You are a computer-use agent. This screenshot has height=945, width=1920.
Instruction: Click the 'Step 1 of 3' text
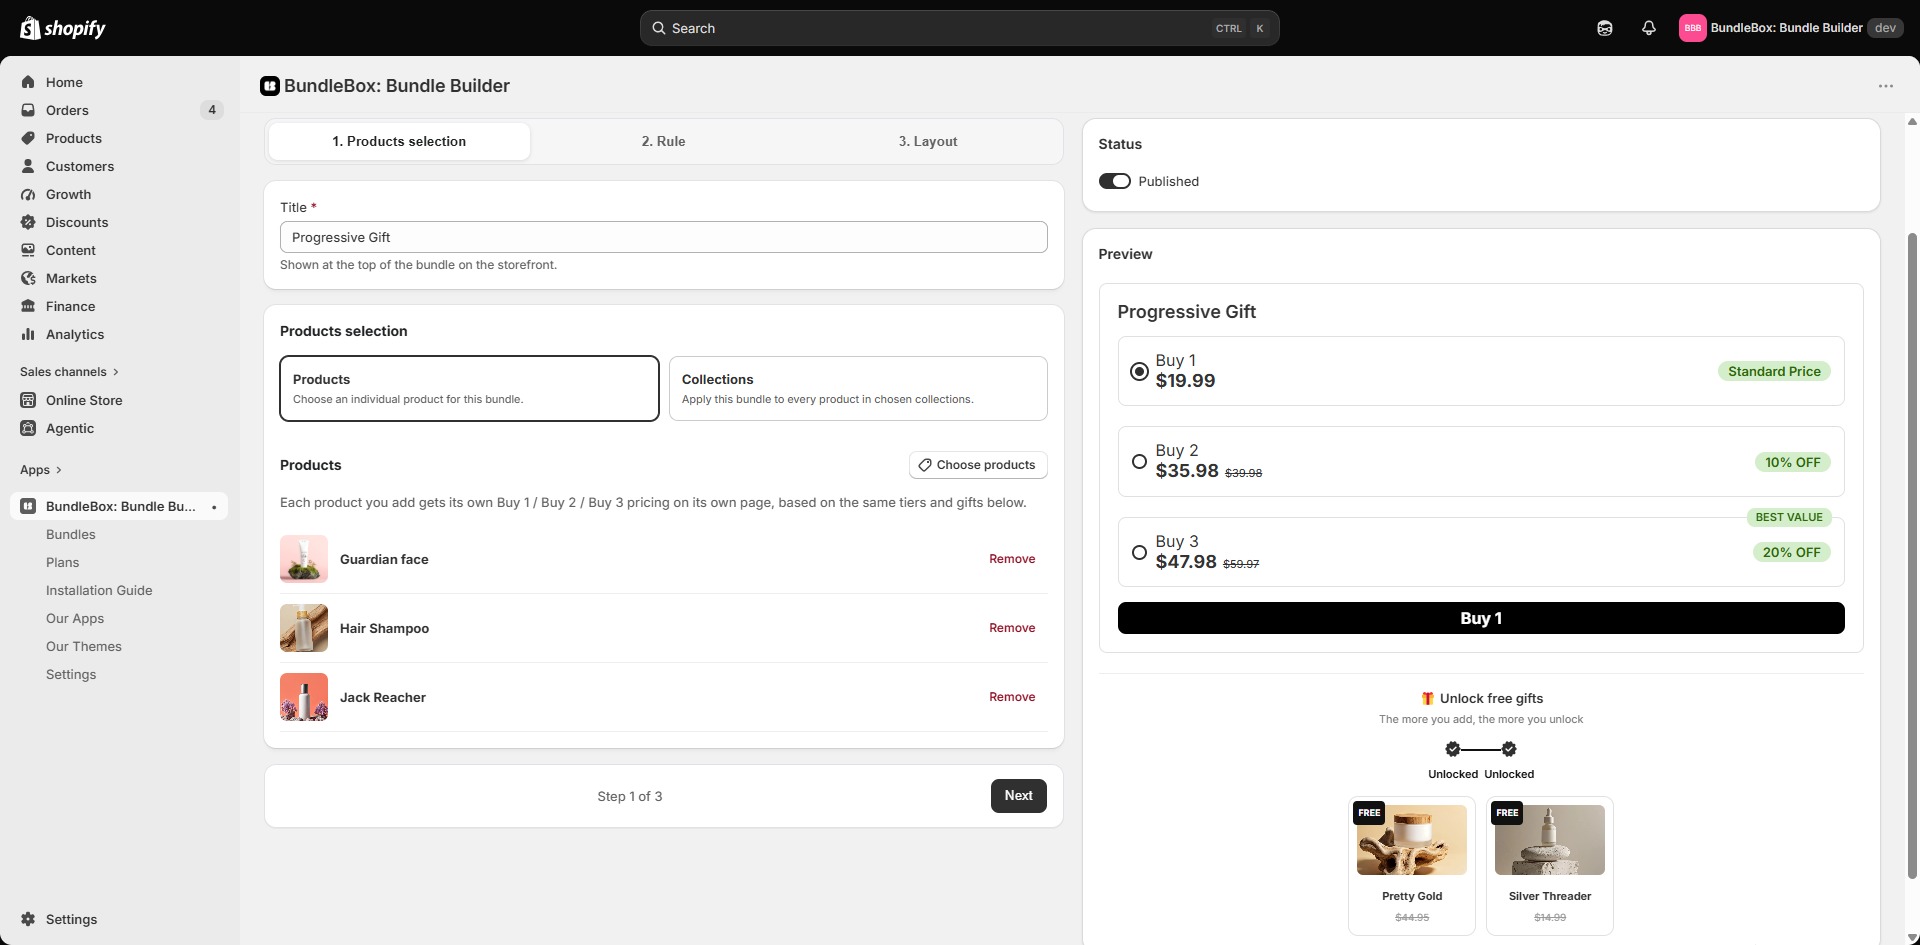click(630, 797)
